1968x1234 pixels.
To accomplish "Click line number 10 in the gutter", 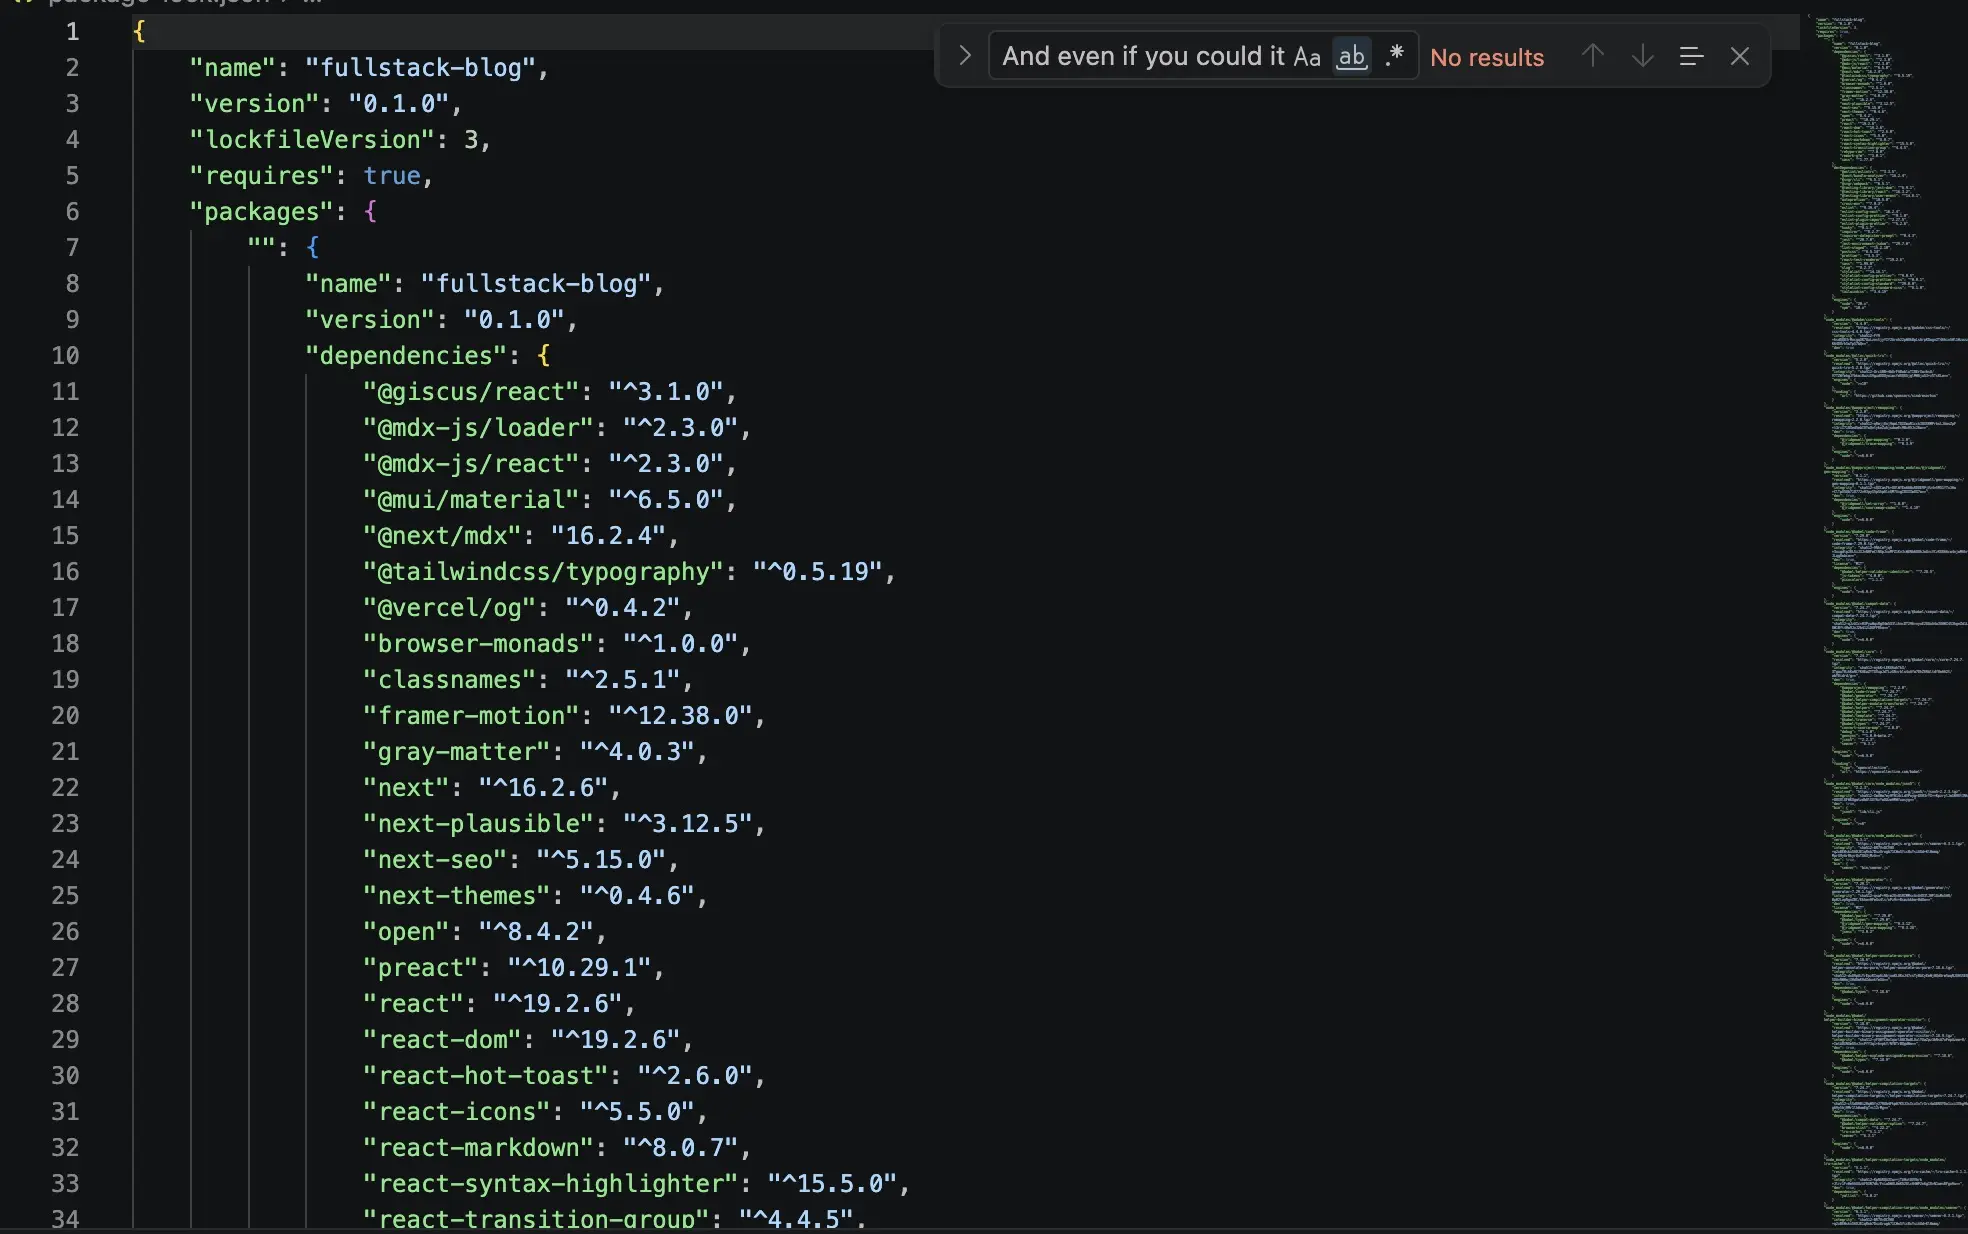I will click(65, 355).
